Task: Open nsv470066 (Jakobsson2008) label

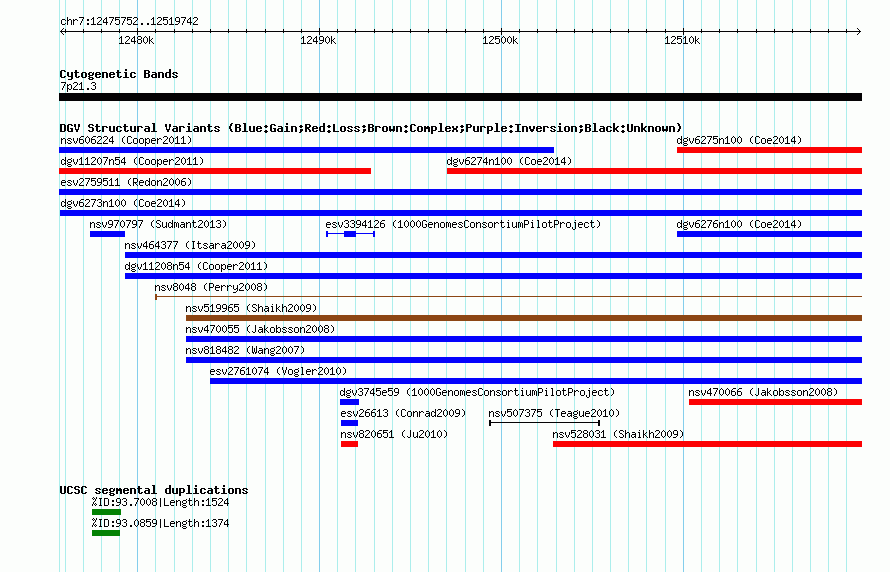Action: tap(763, 392)
